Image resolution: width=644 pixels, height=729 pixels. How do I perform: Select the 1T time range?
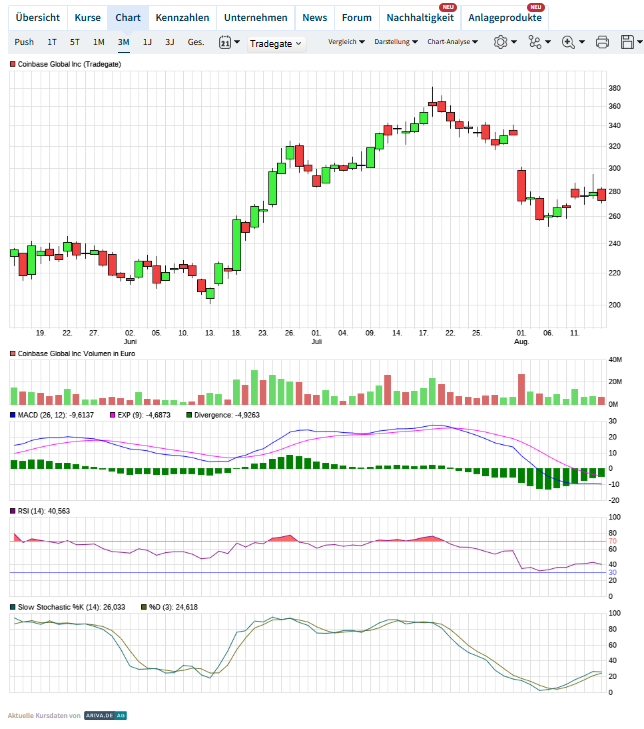52,42
